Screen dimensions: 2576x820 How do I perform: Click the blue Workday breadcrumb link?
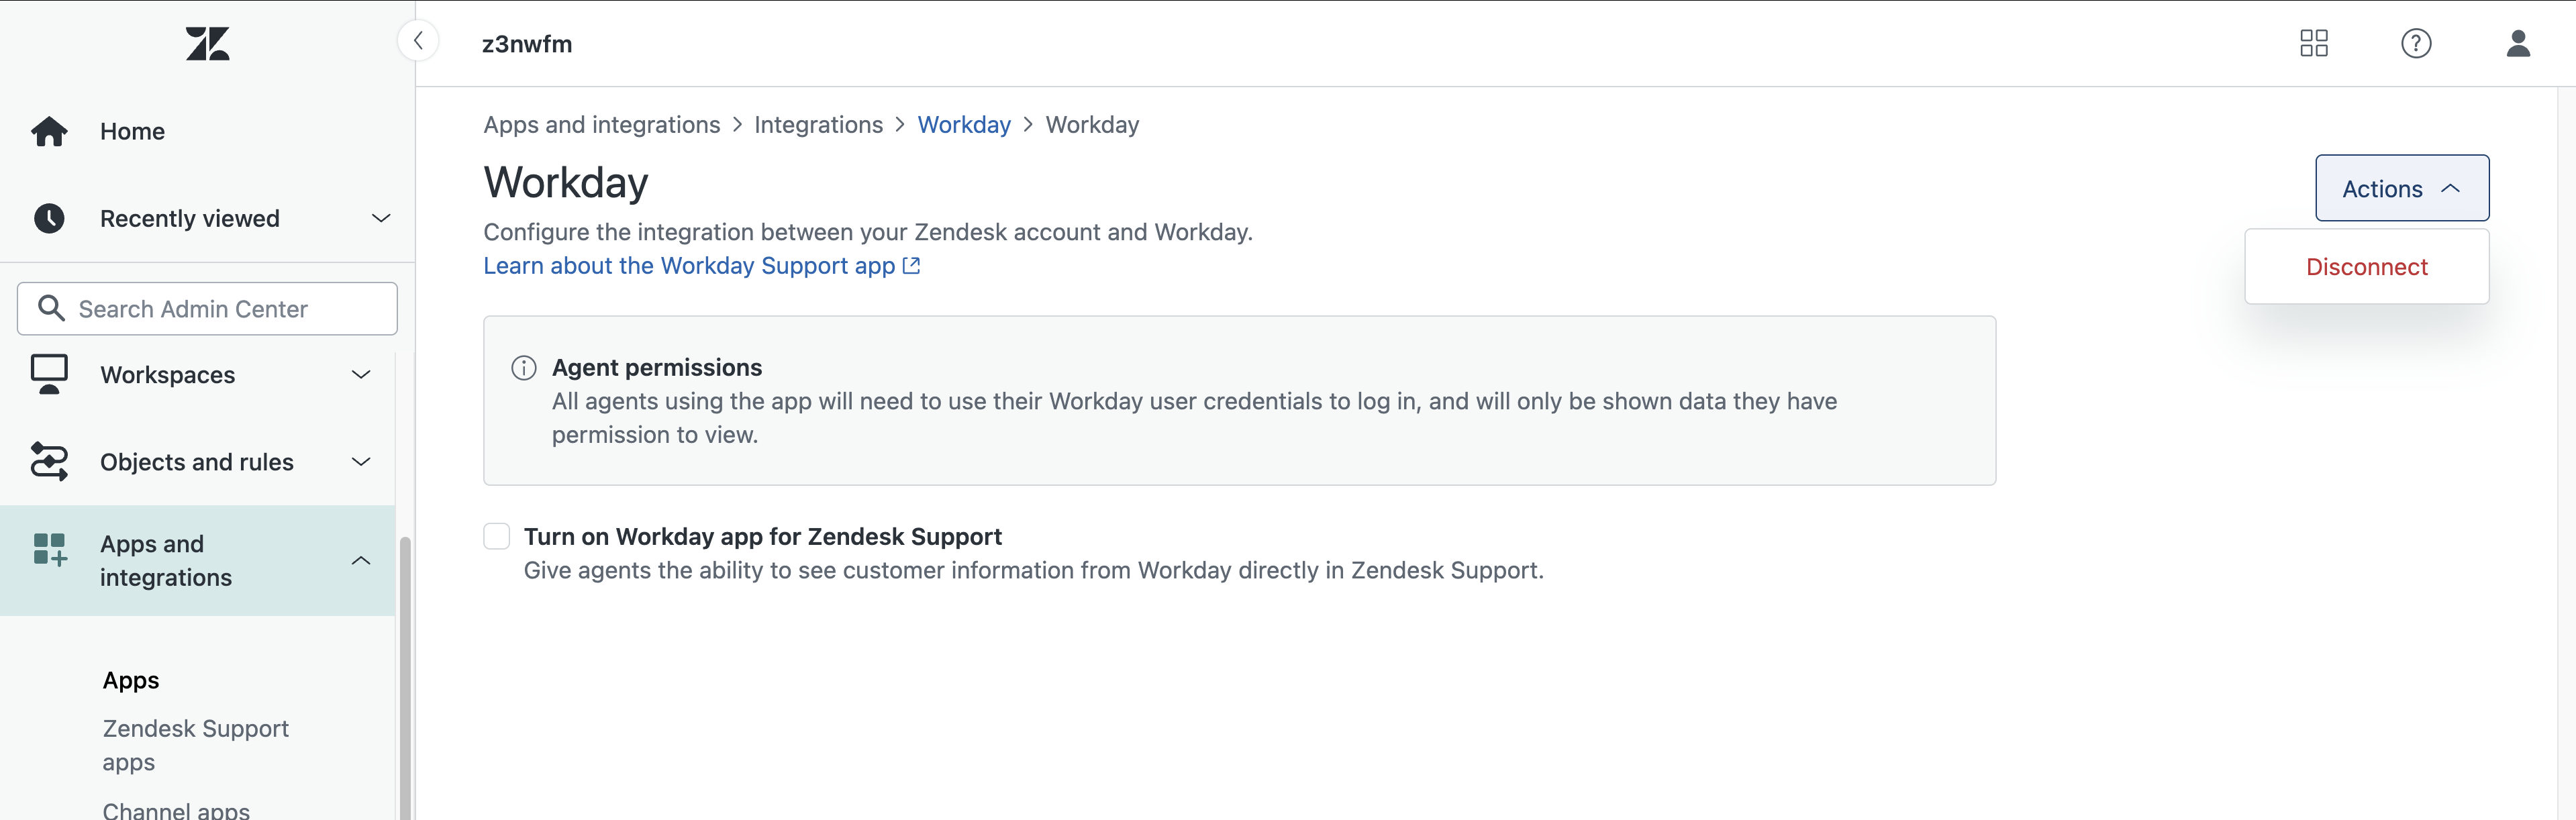point(964,124)
